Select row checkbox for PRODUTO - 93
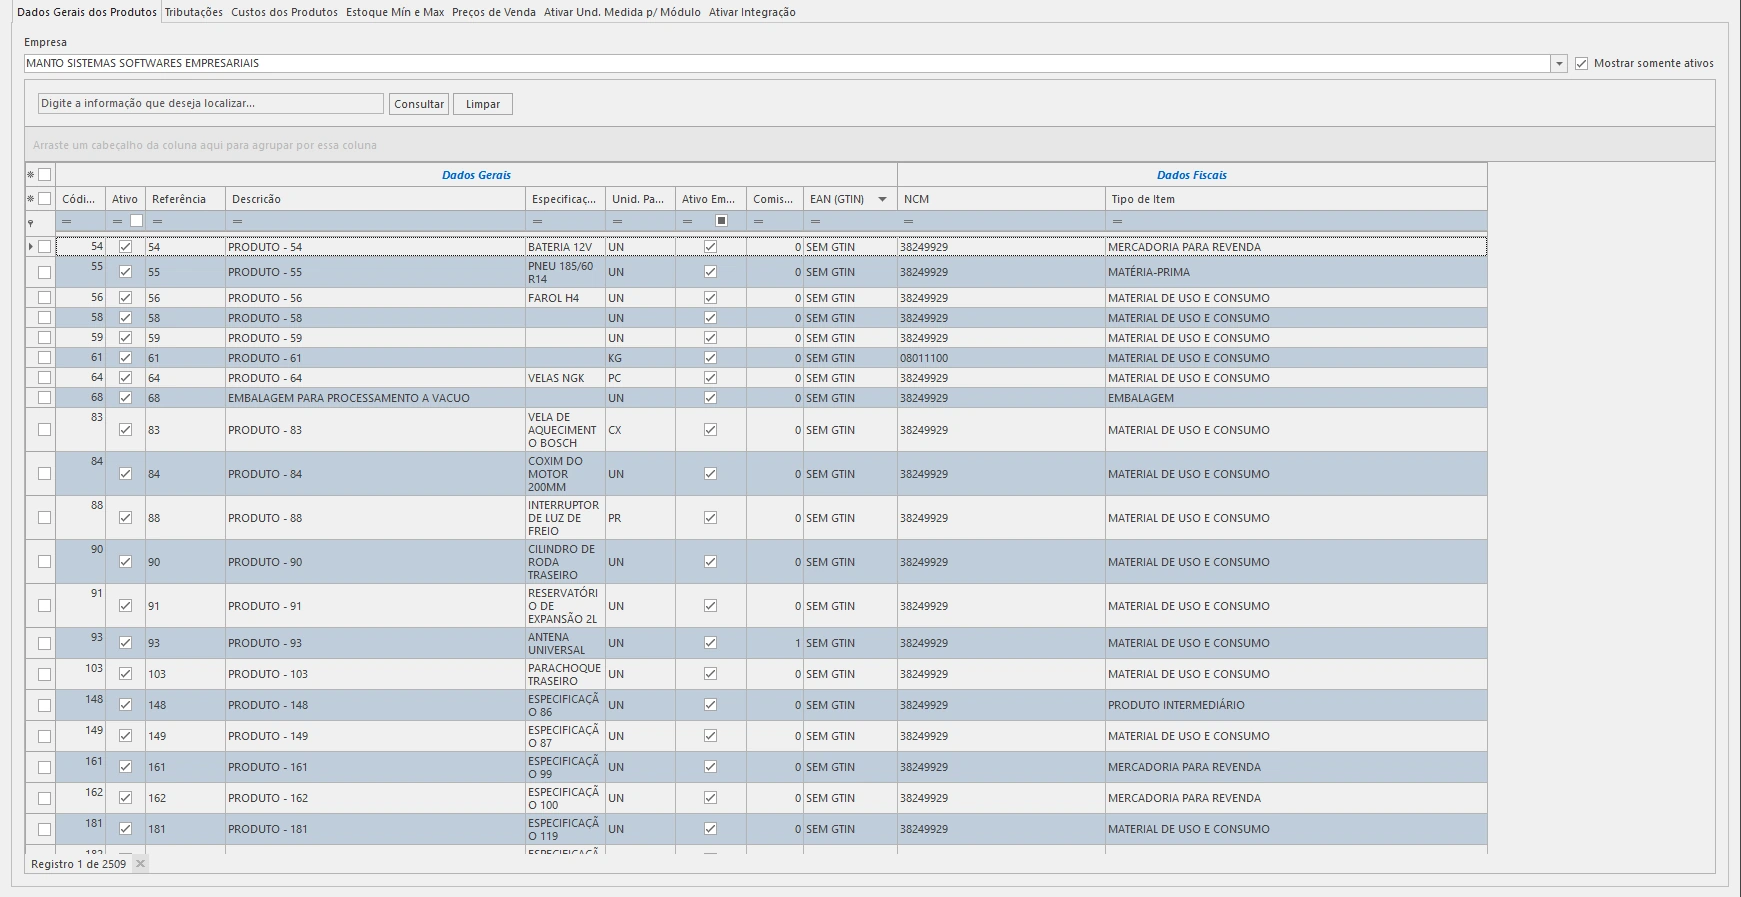 pyautogui.click(x=44, y=643)
